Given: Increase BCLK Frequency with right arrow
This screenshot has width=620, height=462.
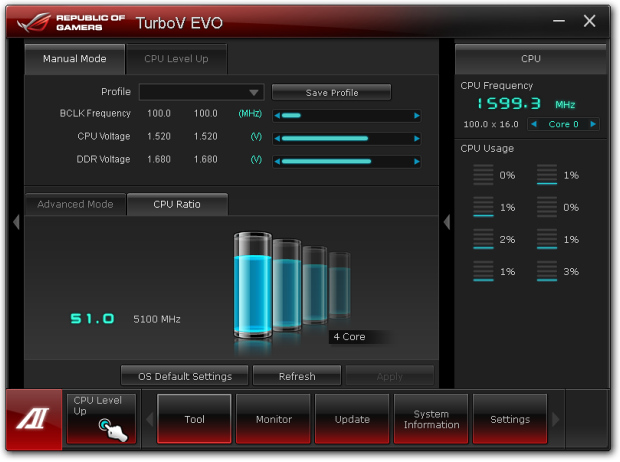Looking at the screenshot, I should pyautogui.click(x=416, y=116).
